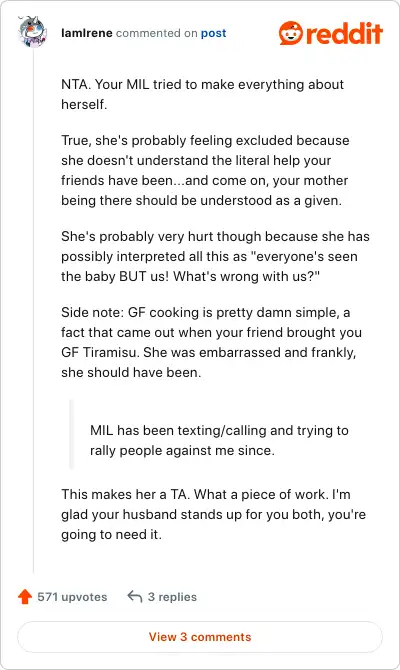Click the "True, she's probably feeling excluded" paragraph

pos(205,170)
